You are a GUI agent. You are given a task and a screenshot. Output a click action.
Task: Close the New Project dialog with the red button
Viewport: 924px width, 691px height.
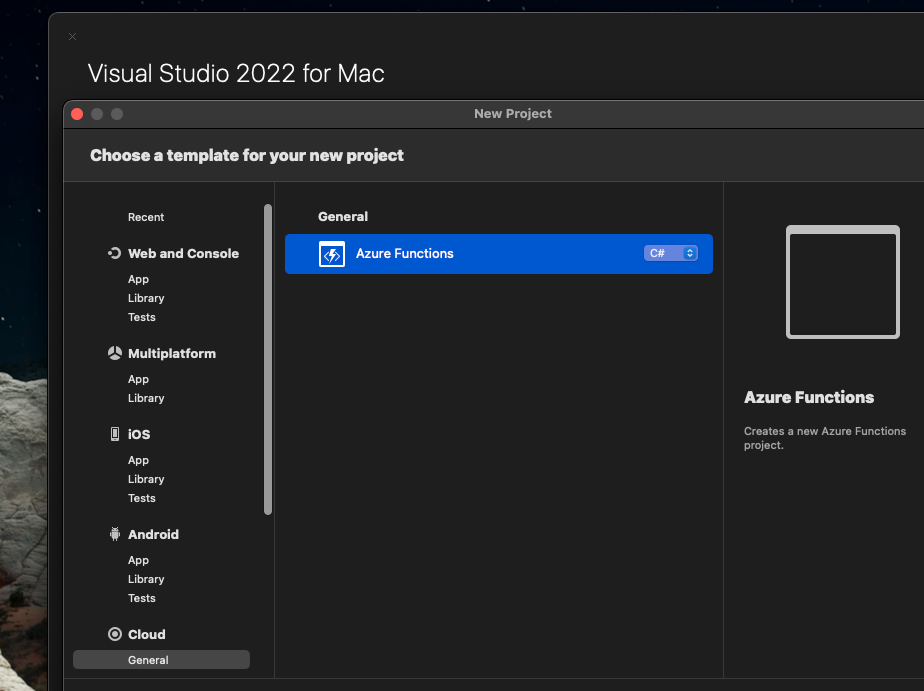point(77,114)
